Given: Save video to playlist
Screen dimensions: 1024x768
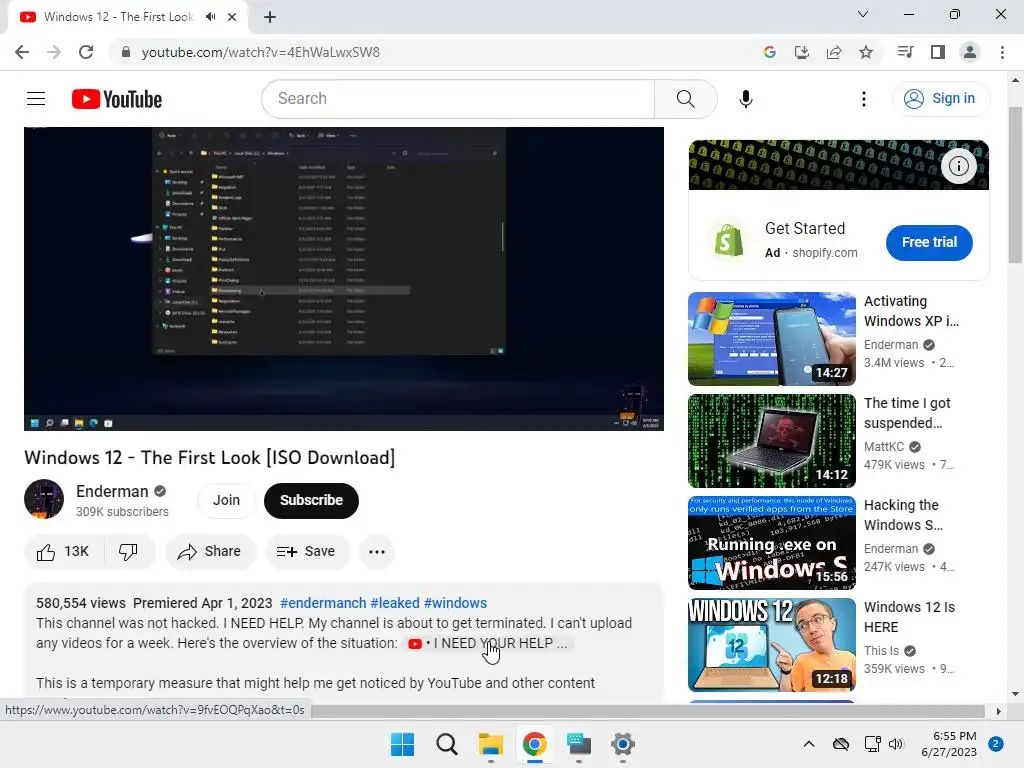Looking at the screenshot, I should tap(306, 552).
